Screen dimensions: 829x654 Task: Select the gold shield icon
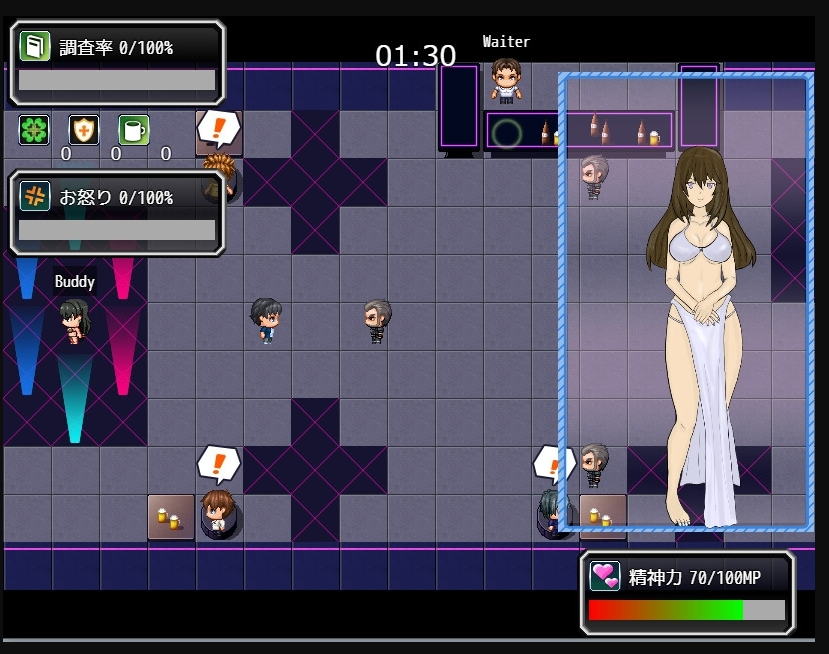(83, 130)
